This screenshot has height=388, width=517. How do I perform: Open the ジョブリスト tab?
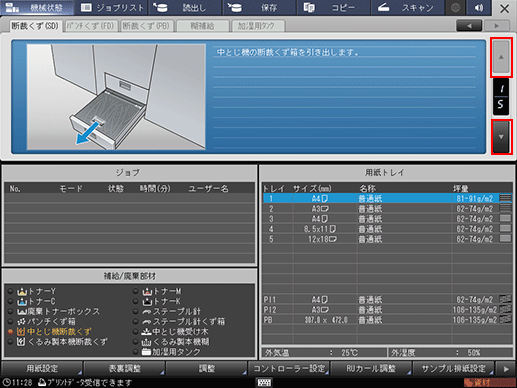click(x=112, y=8)
